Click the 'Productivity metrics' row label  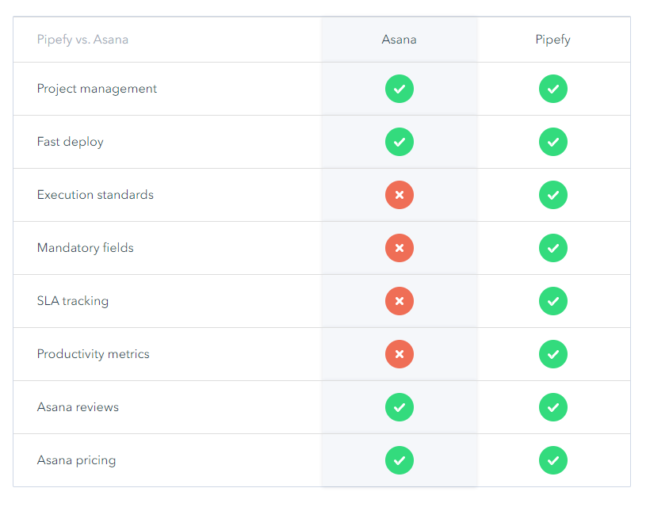point(93,354)
